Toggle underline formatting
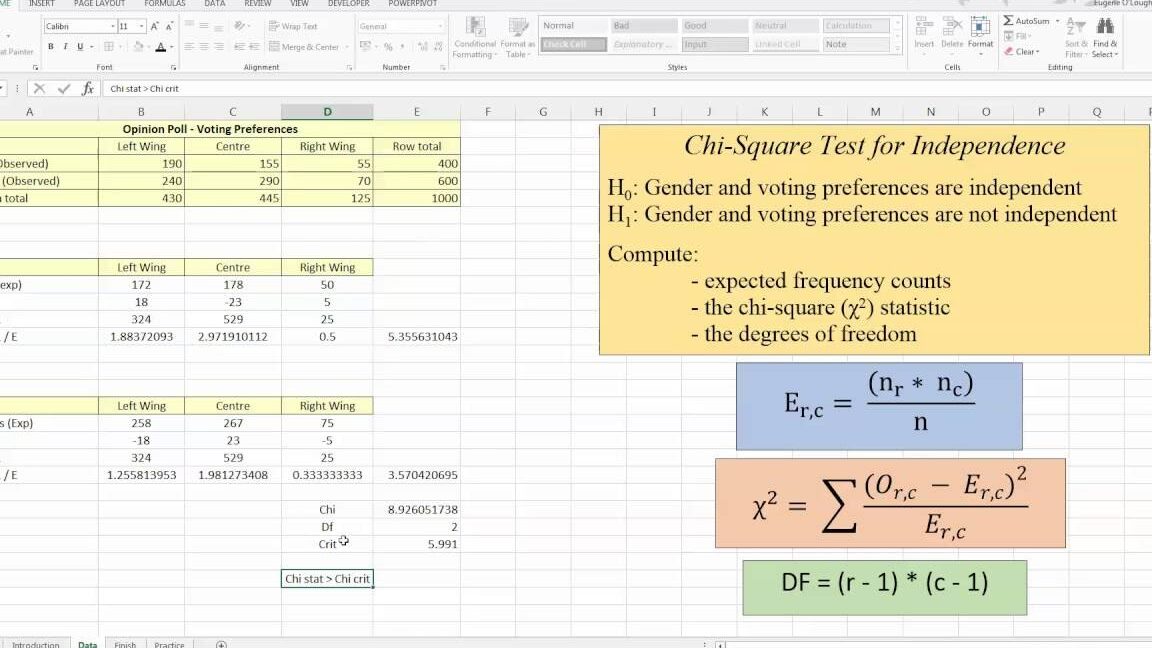Viewport: 1152px width, 648px height. pyautogui.click(x=80, y=46)
